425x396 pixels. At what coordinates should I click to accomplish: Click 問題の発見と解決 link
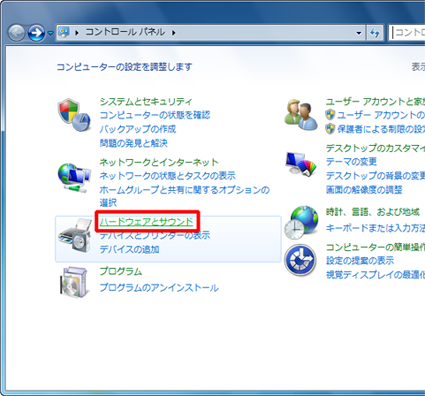[x=133, y=143]
